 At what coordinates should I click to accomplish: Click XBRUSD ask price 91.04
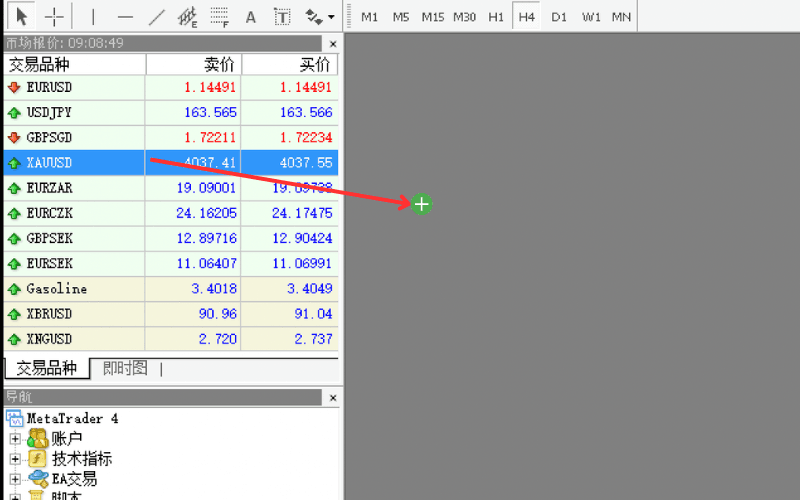tap(313, 314)
